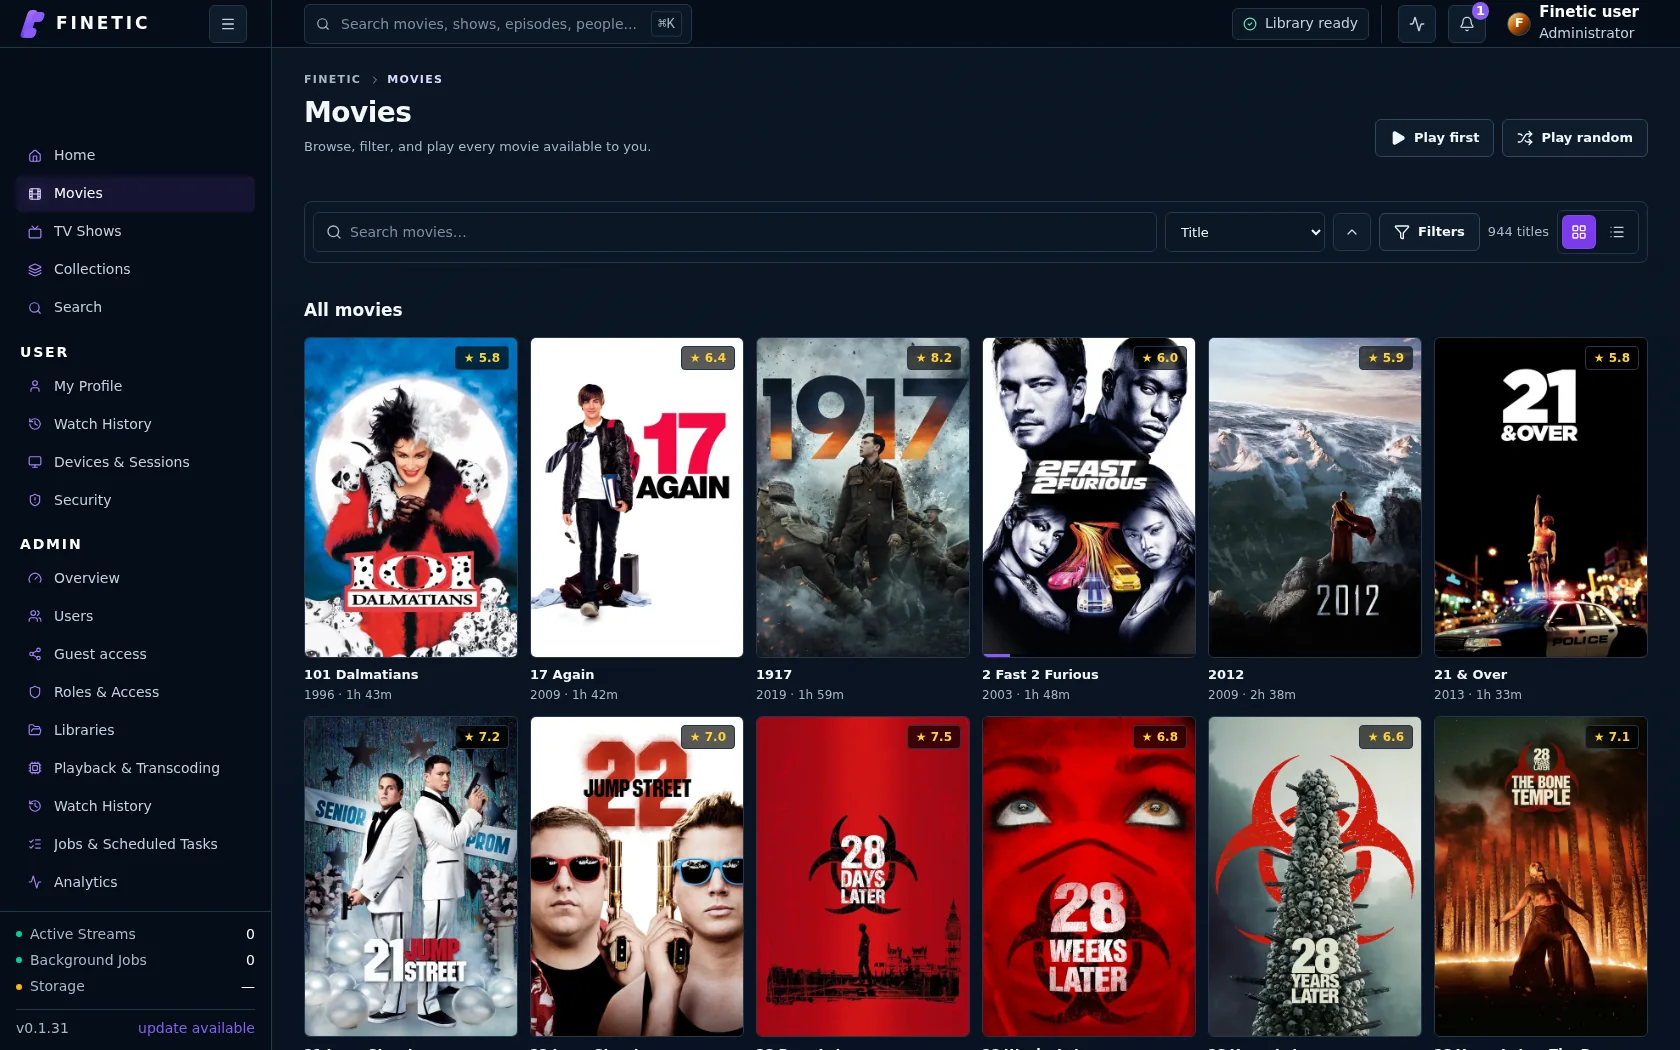The height and width of the screenshot is (1050, 1680).
Task: Click Active Streams status row
Action: 135,934
